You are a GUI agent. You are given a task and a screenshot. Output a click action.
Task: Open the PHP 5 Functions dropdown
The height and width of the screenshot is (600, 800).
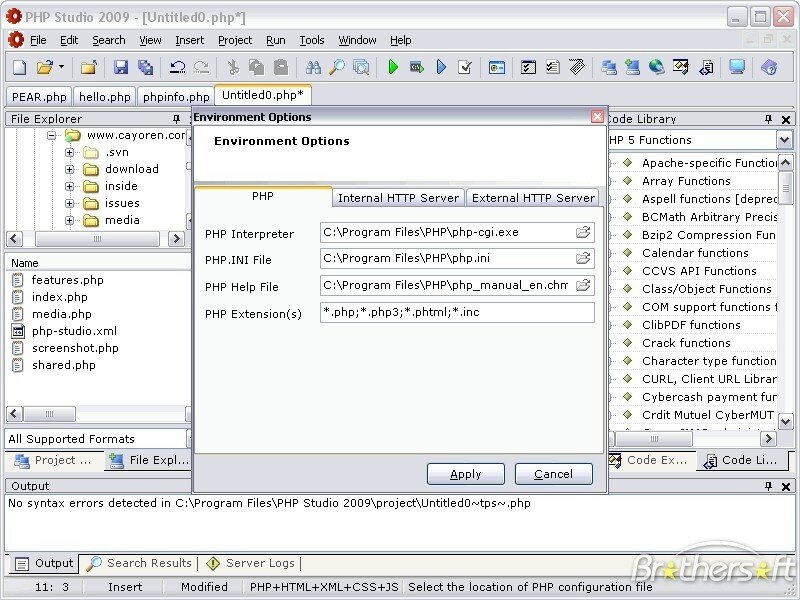pyautogui.click(x=784, y=140)
